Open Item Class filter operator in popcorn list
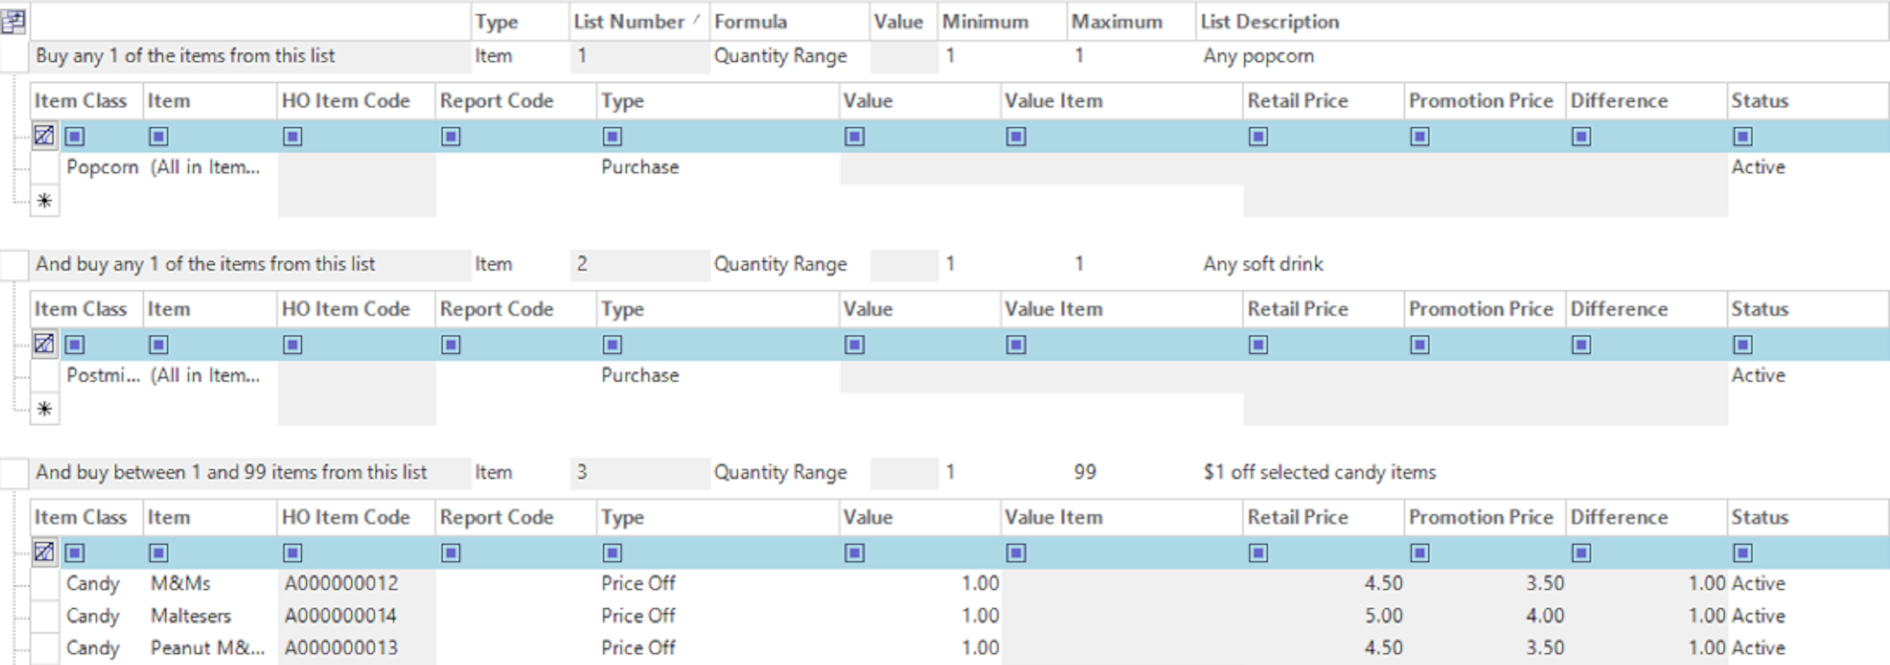This screenshot has height=665, width=1890. 75,136
